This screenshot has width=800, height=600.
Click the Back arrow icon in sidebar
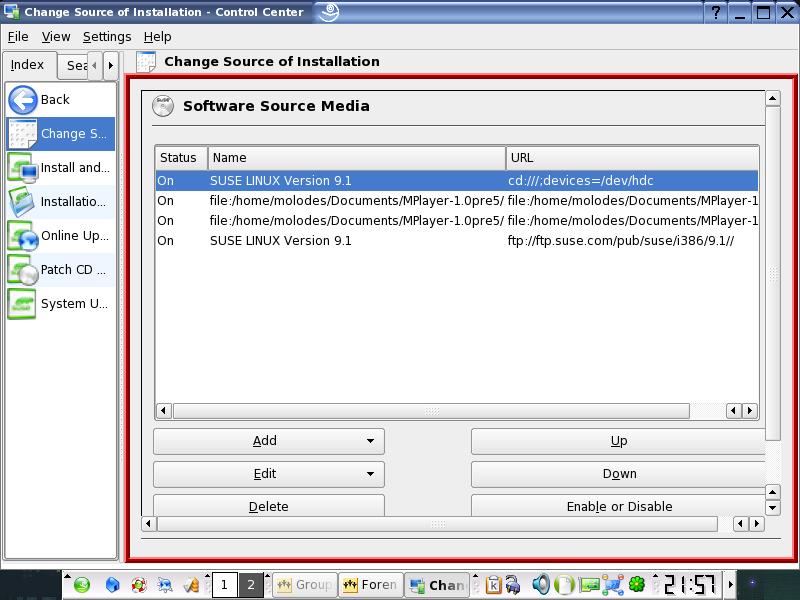pos(22,99)
